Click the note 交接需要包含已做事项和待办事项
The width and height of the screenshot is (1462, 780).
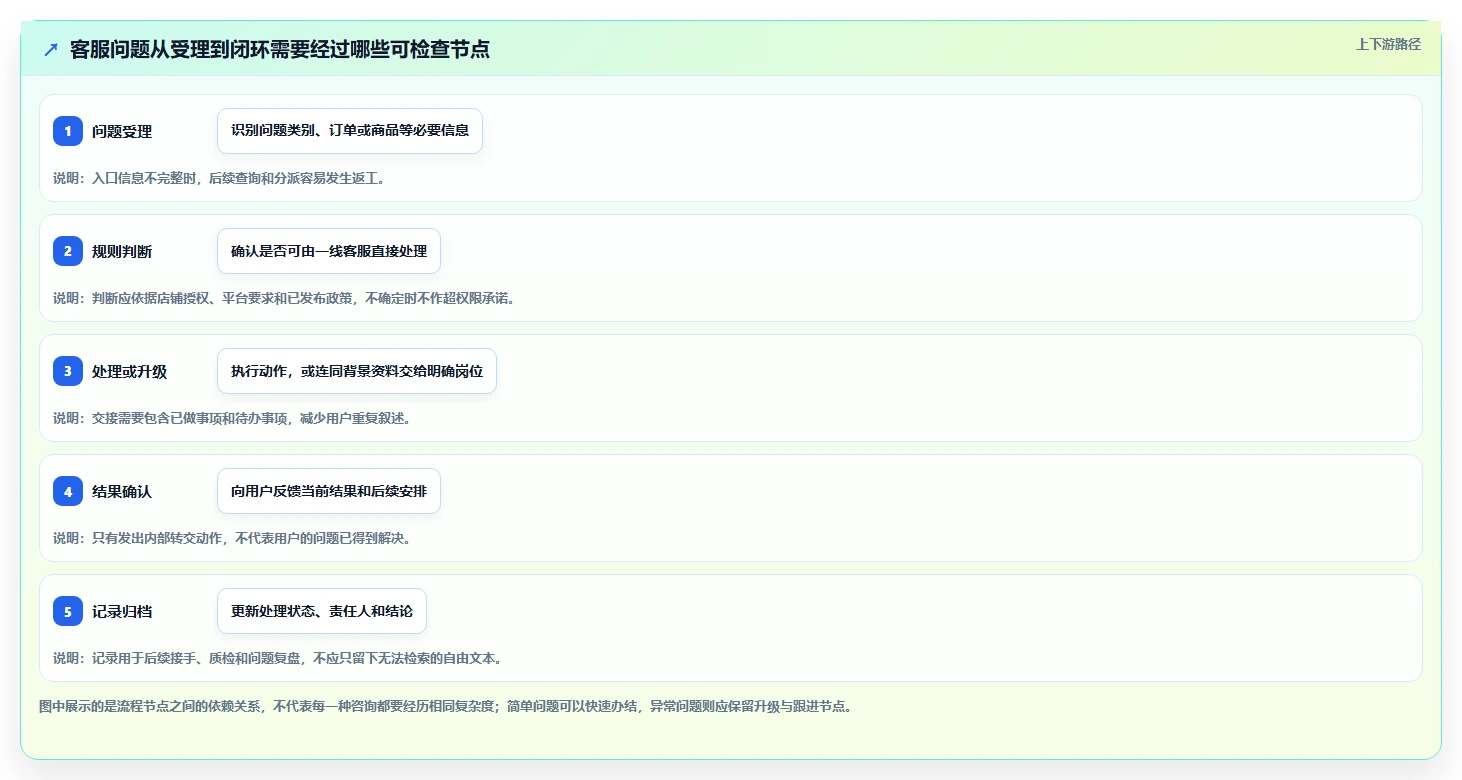233,418
